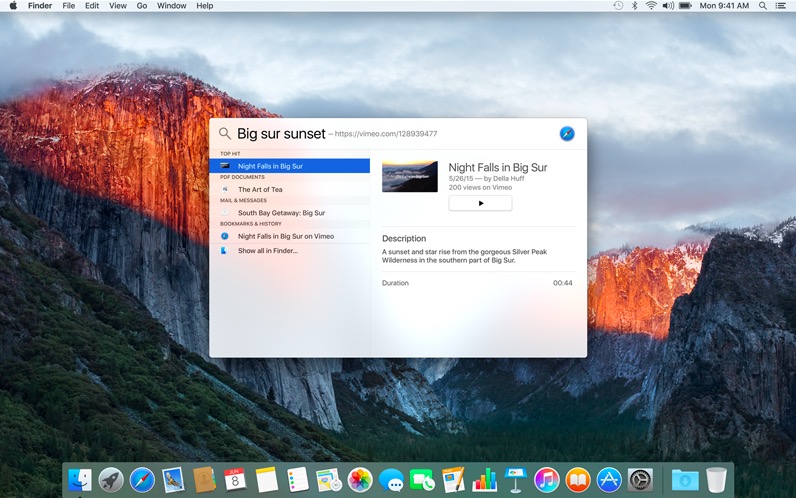The height and width of the screenshot is (498, 796).
Task: Launch Safari from the Dock
Action: pos(142,480)
